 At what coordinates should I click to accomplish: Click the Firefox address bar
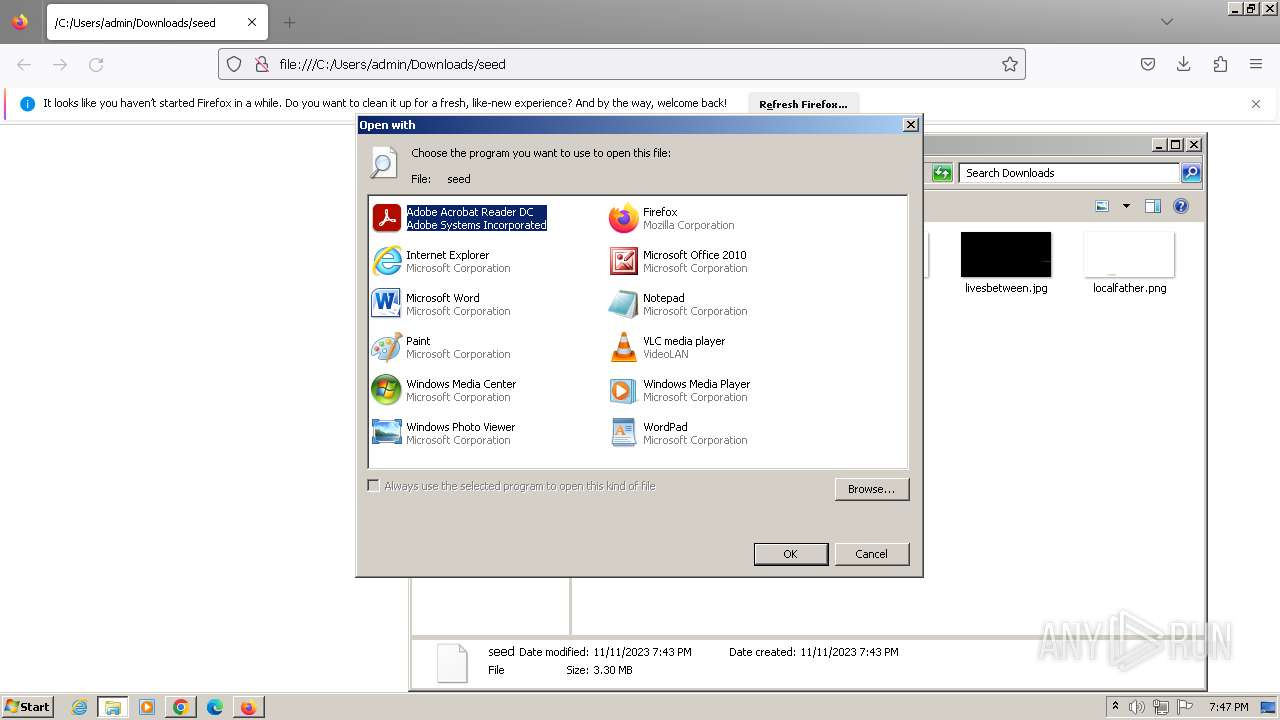622,64
